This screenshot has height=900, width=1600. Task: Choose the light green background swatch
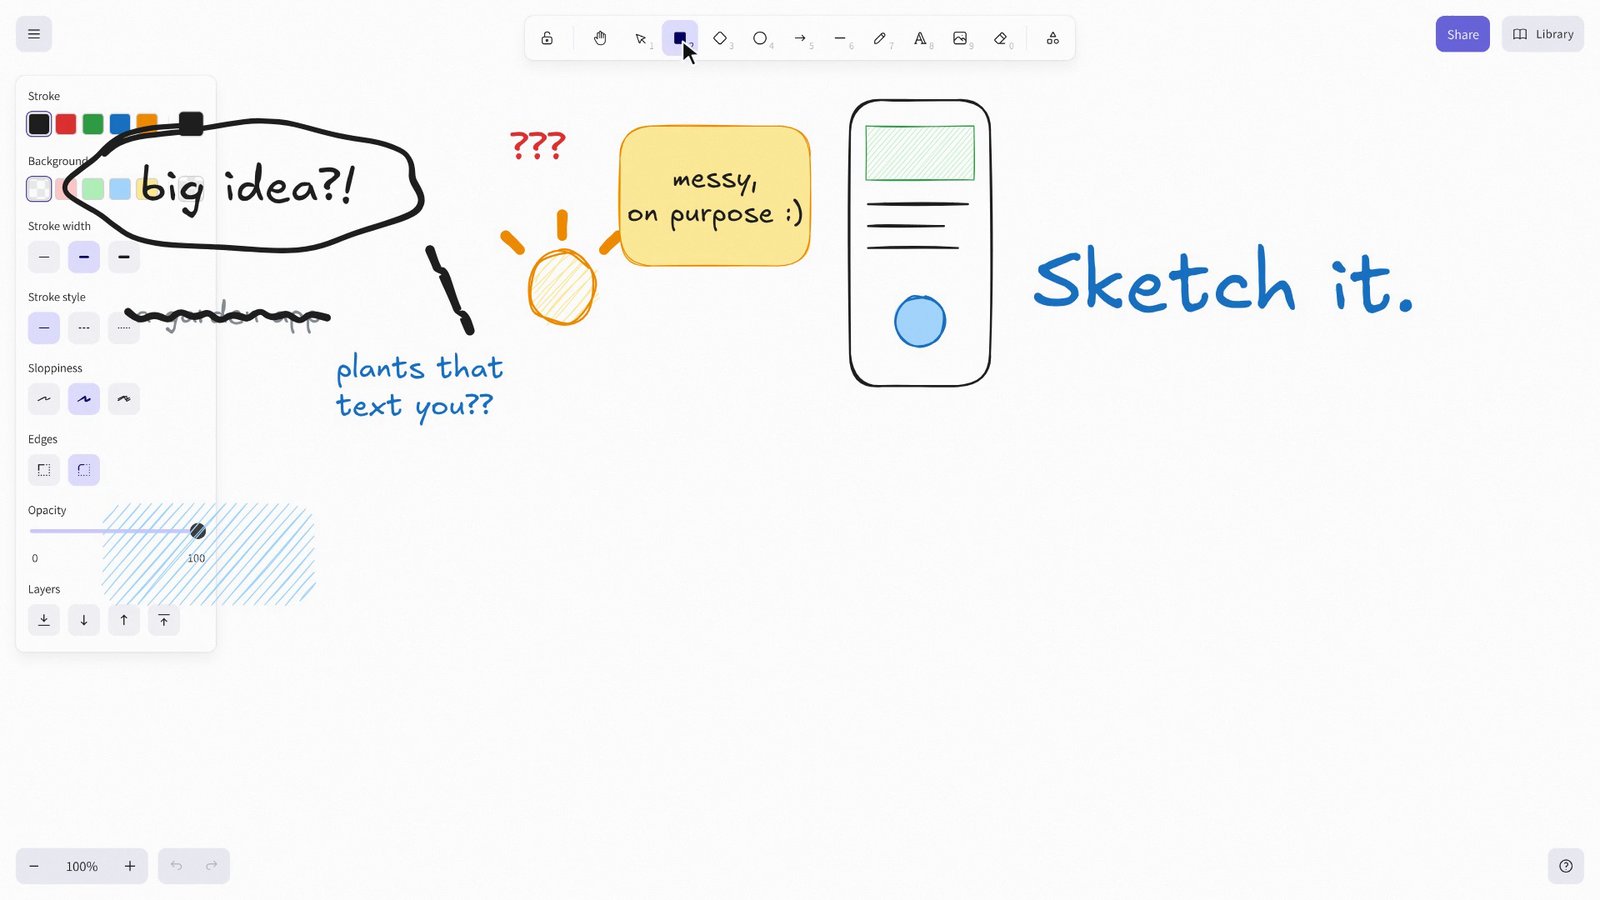[x=93, y=189]
